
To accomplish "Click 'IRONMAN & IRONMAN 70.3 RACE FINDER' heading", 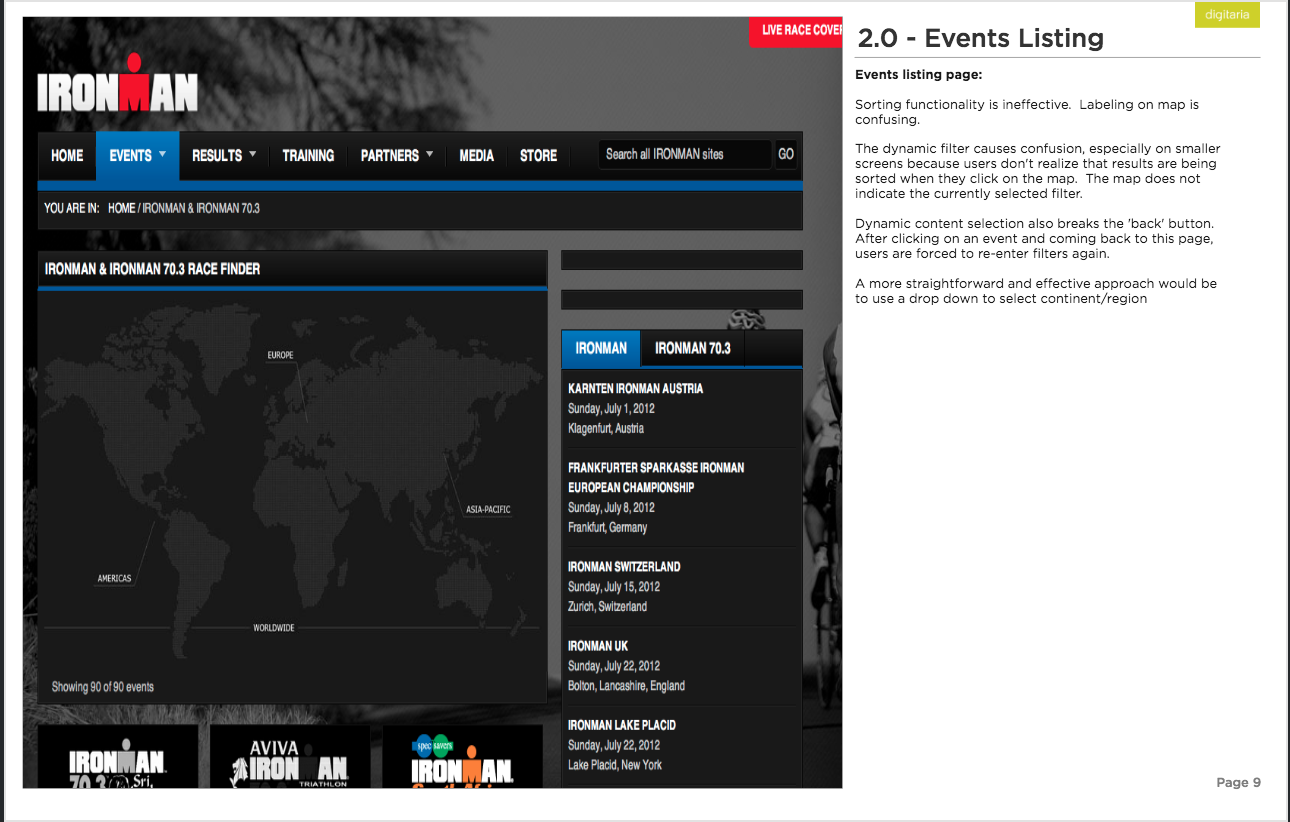I will click(153, 269).
